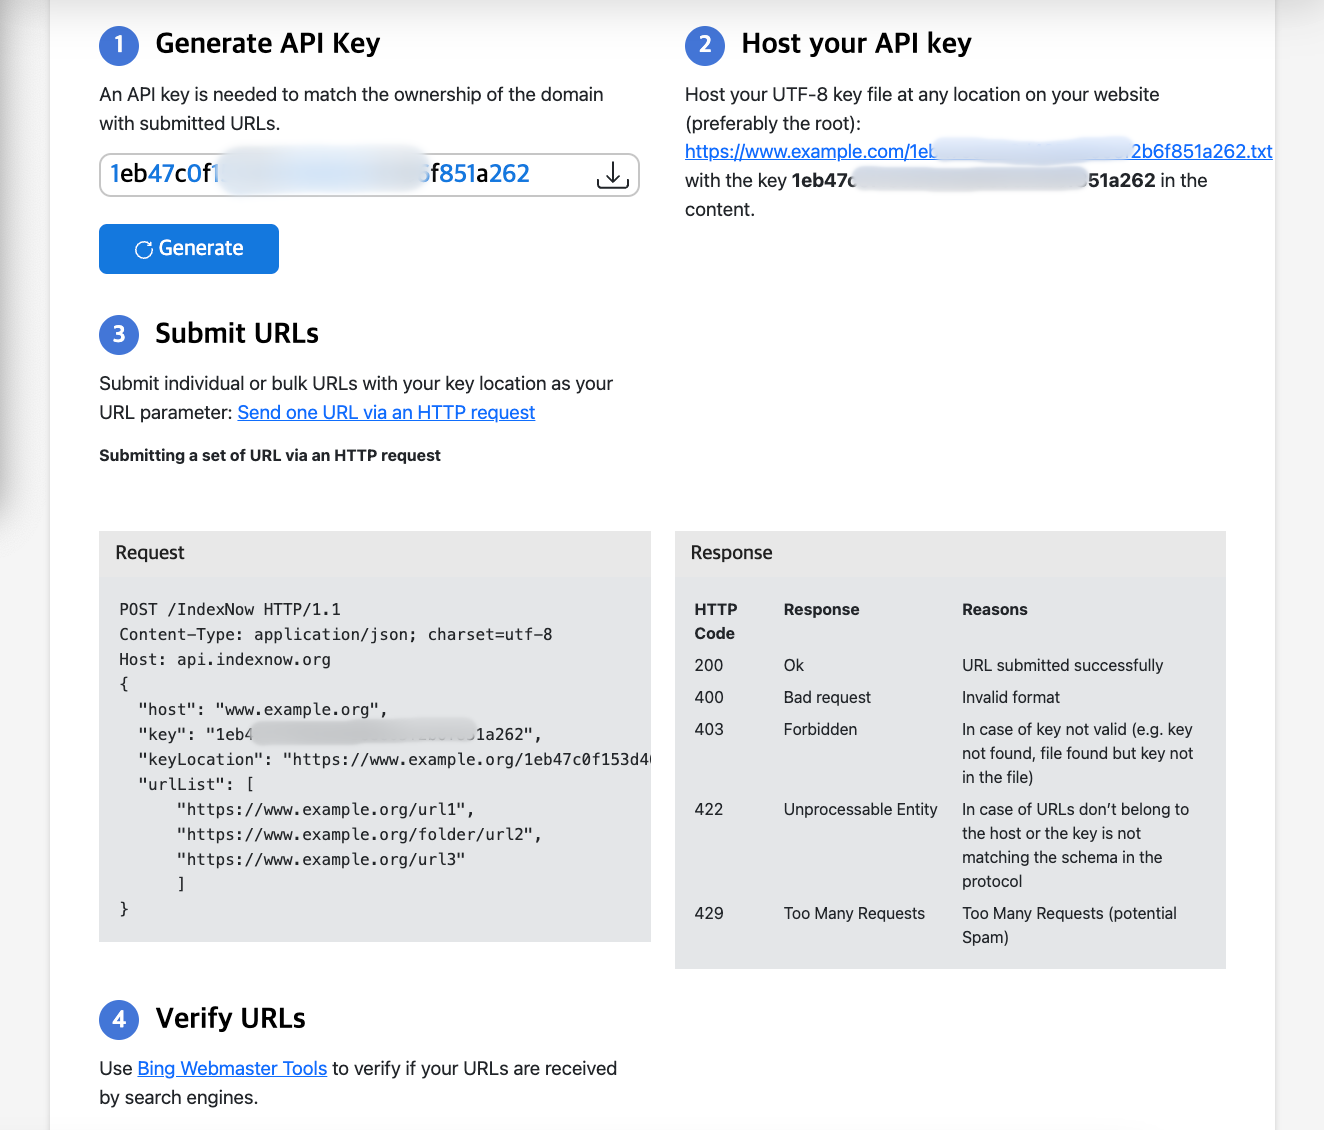The width and height of the screenshot is (1324, 1130).
Task: Click the step 3 badge beside Submit URLs
Action: [118, 334]
